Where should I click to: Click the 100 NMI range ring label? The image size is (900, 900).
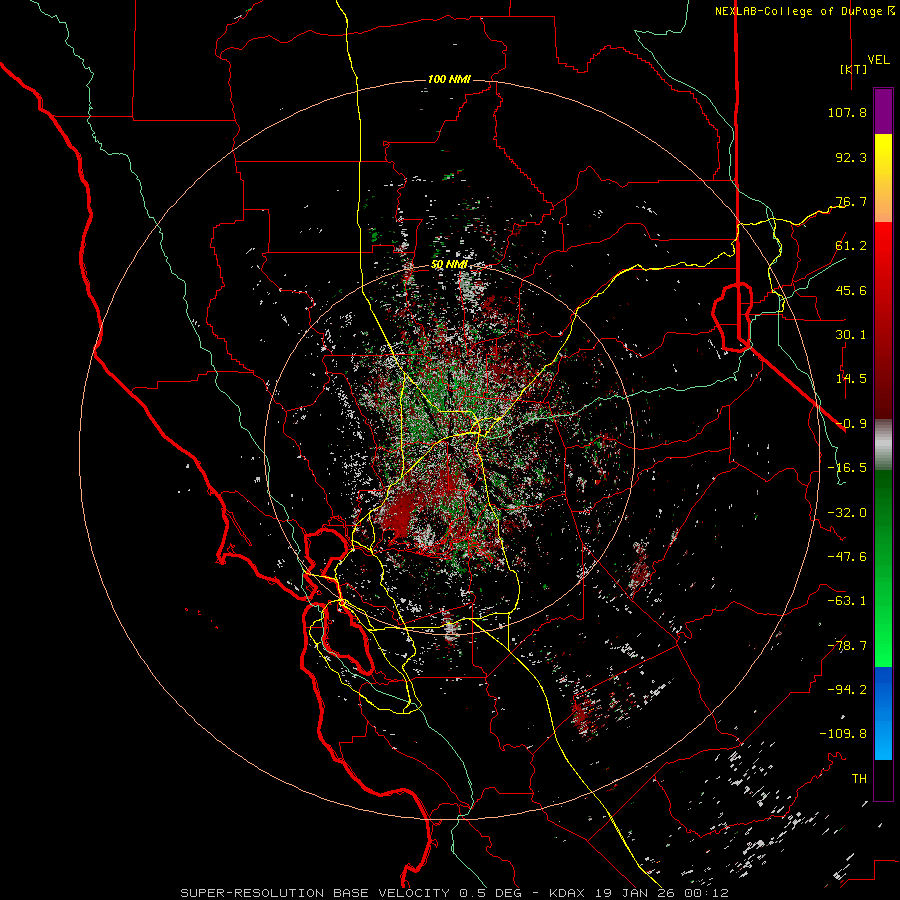coord(449,79)
